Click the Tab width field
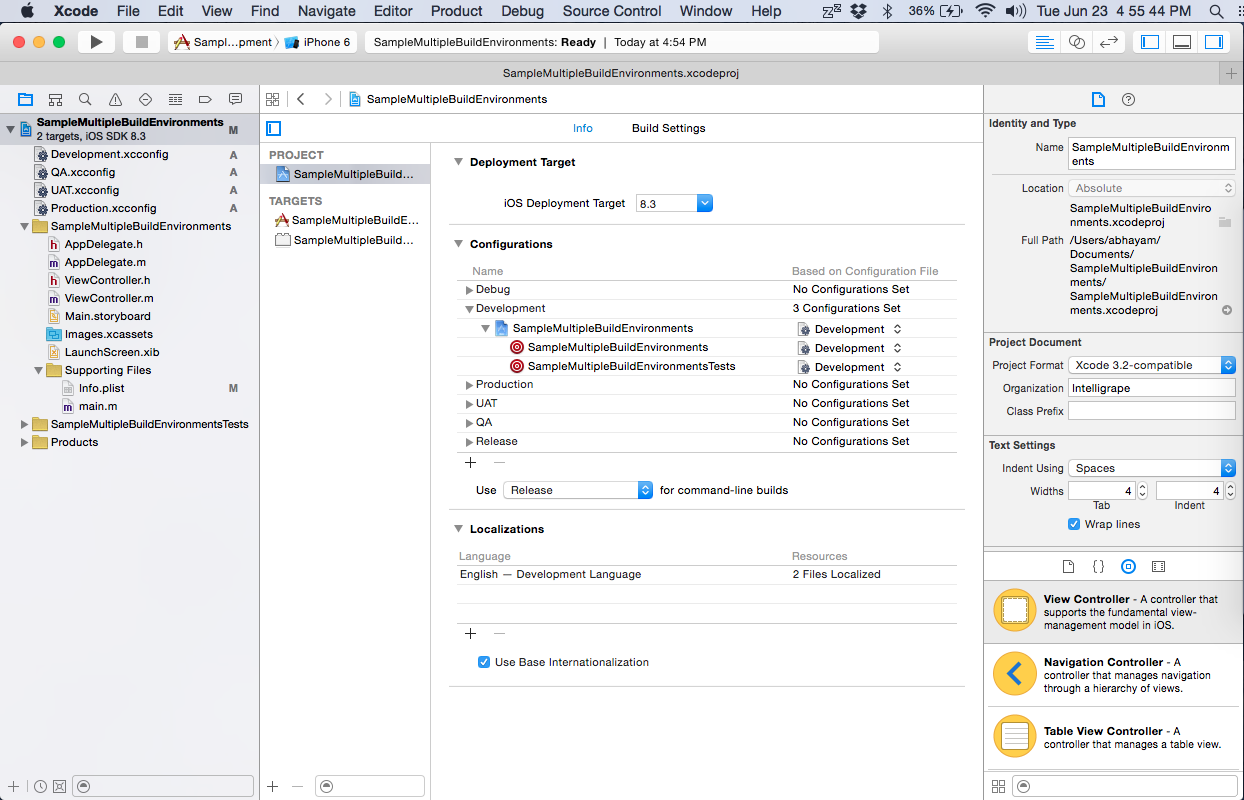 coord(1101,491)
